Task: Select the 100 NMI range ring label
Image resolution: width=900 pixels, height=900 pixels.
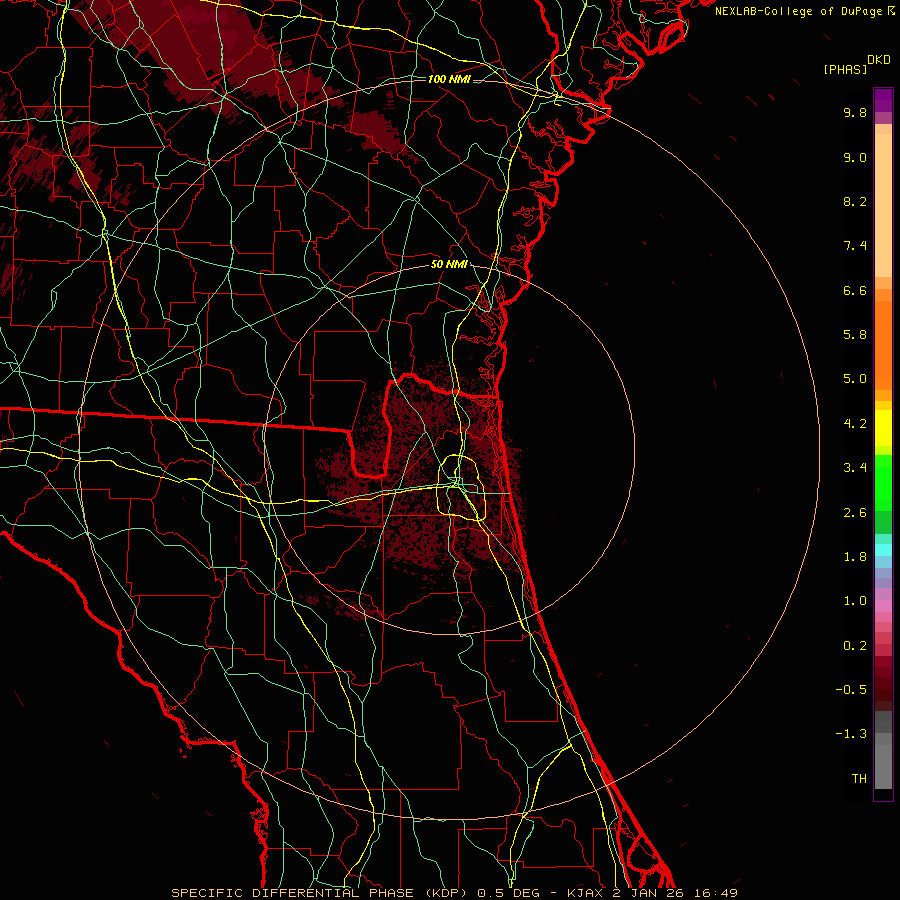Action: click(x=449, y=79)
